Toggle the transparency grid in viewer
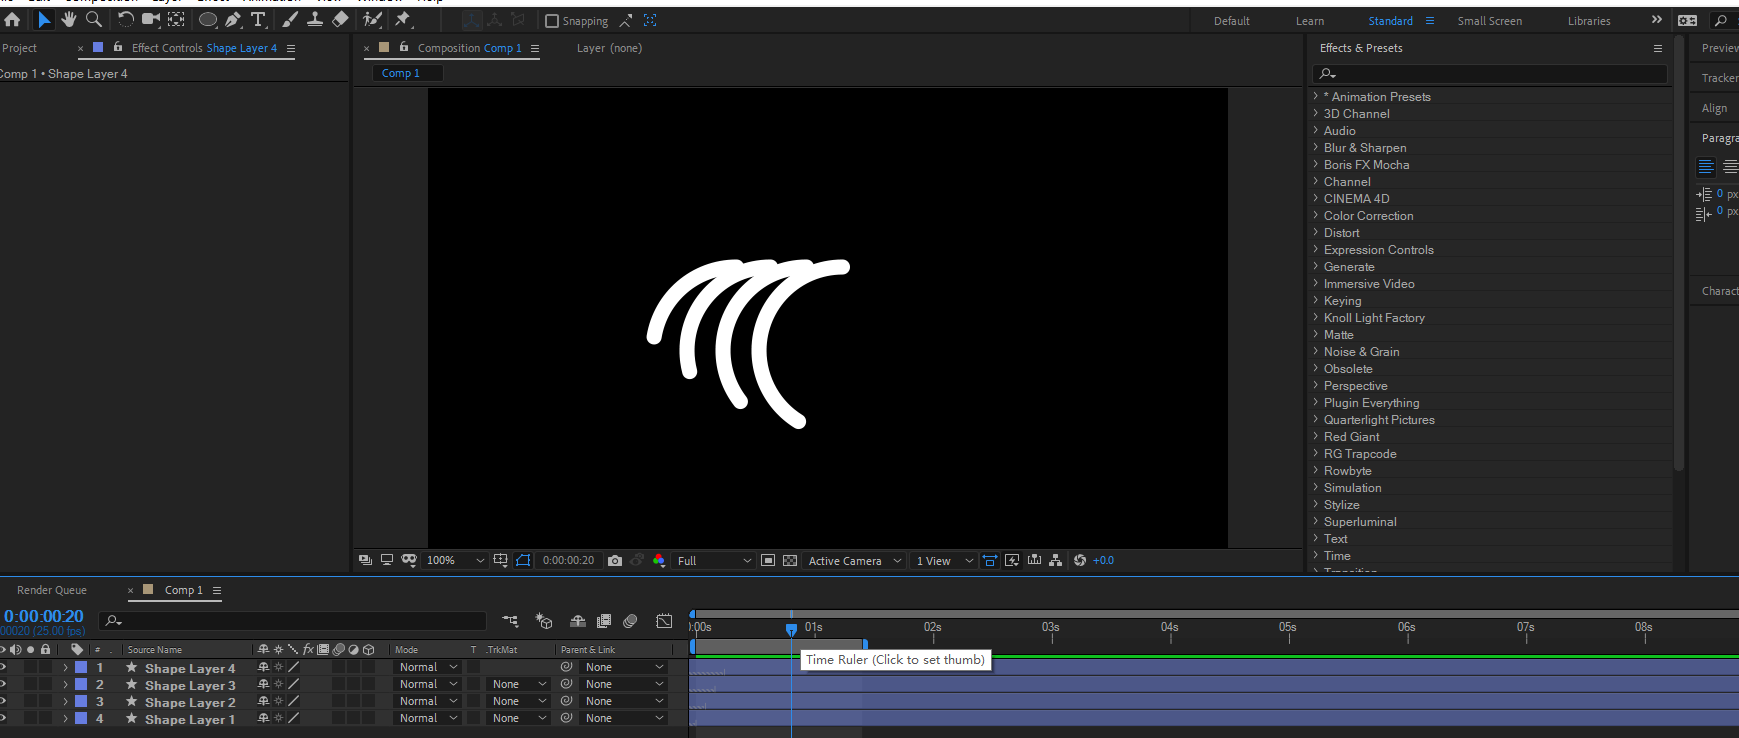 790,561
